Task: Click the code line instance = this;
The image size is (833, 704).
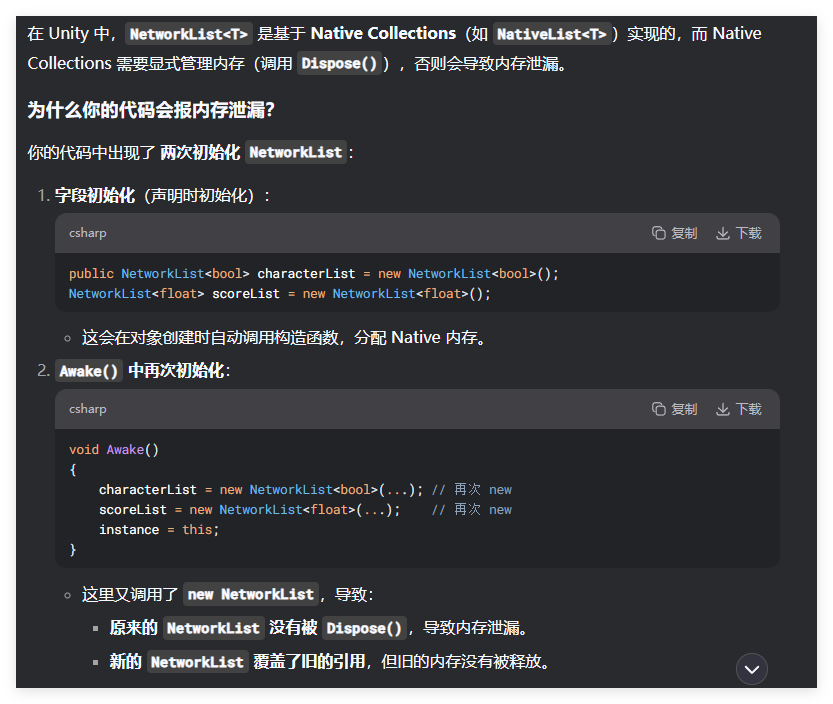Action: click(159, 530)
